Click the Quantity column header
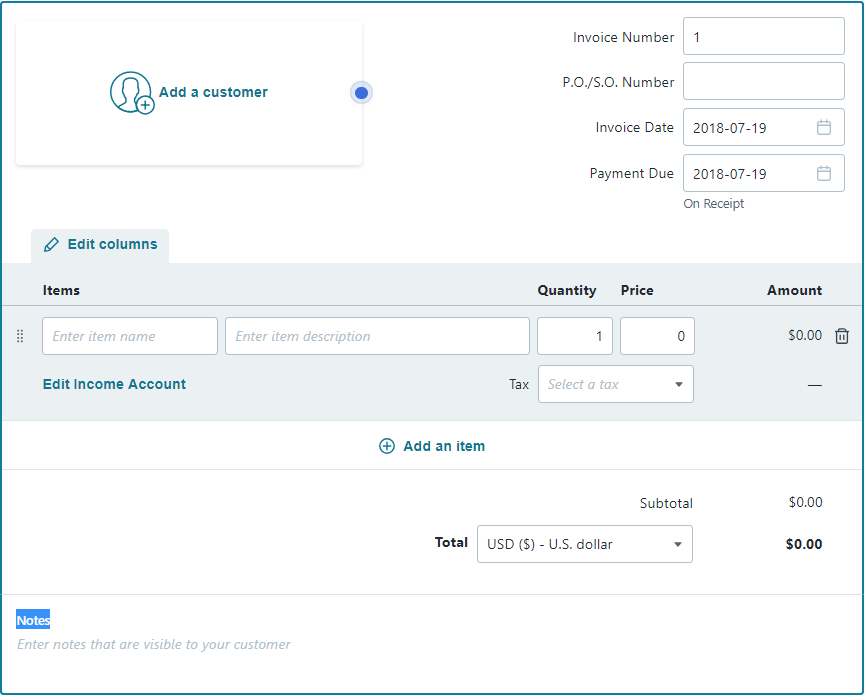The height and width of the screenshot is (696, 865). pos(567,291)
